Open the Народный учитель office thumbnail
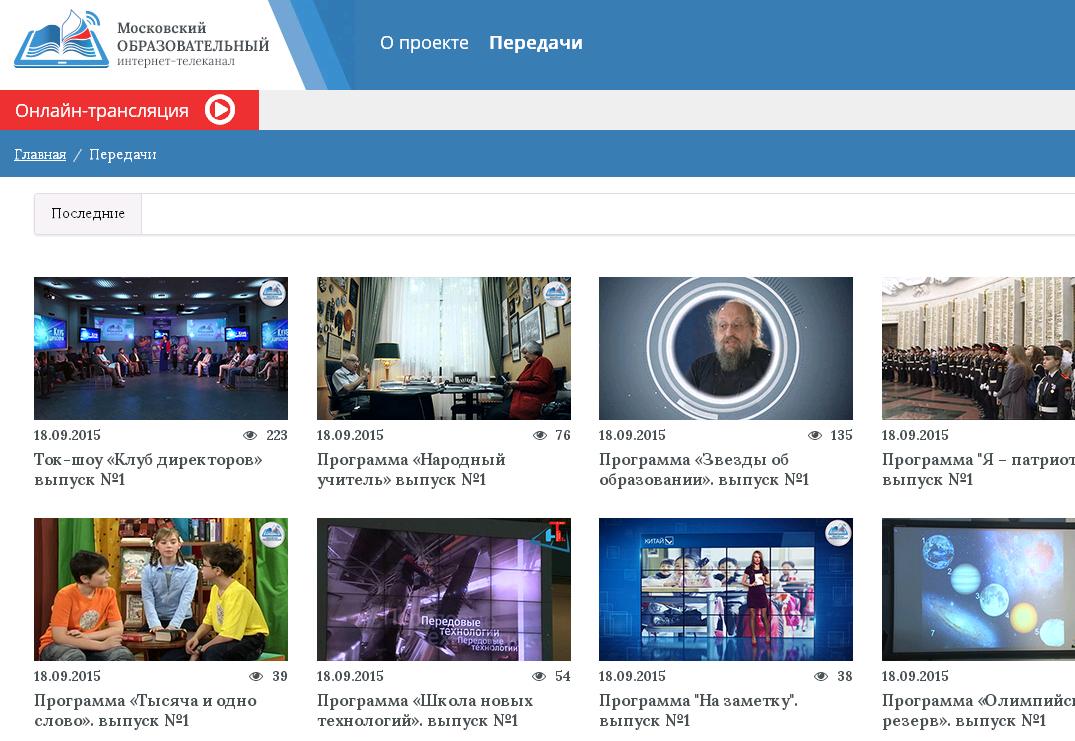 click(444, 348)
